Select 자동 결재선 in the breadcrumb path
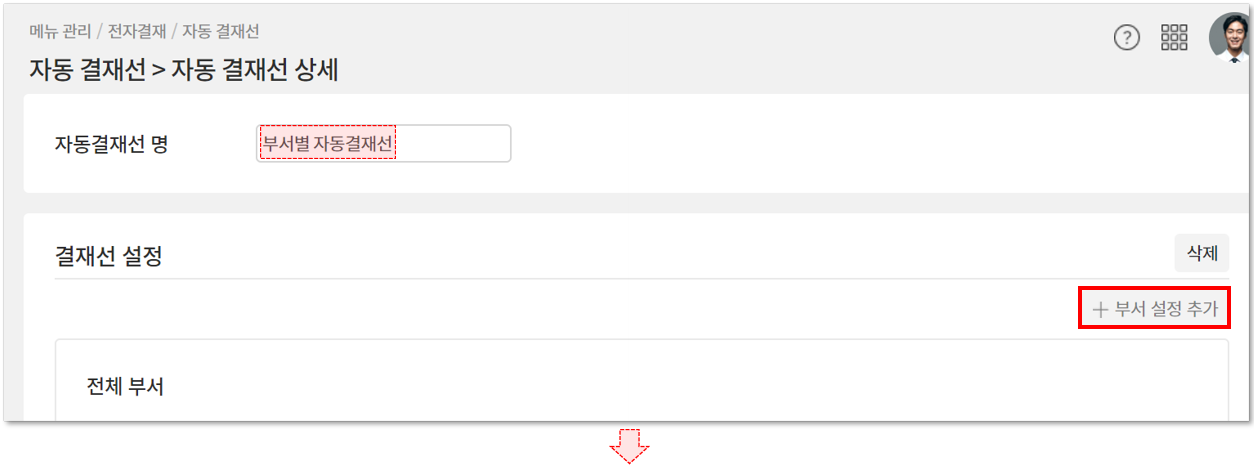This screenshot has height=468, width=1254. [x=221, y=32]
